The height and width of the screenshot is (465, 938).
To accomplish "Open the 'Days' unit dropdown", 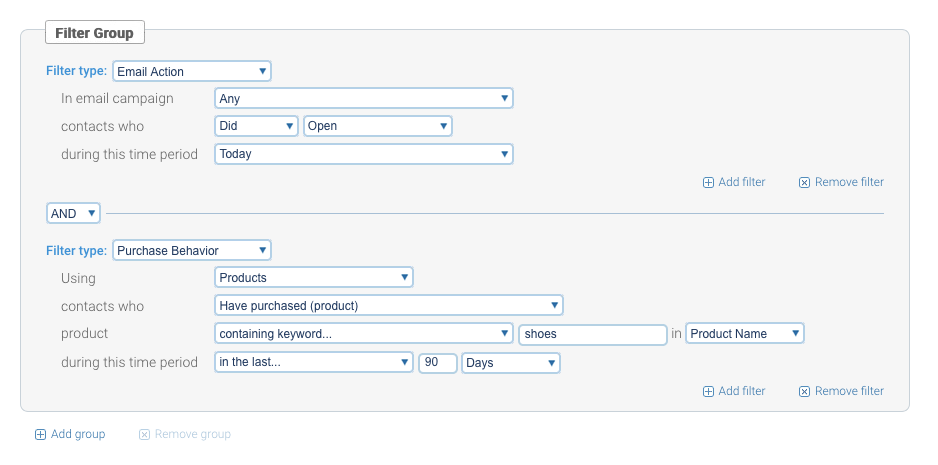I will pos(510,363).
